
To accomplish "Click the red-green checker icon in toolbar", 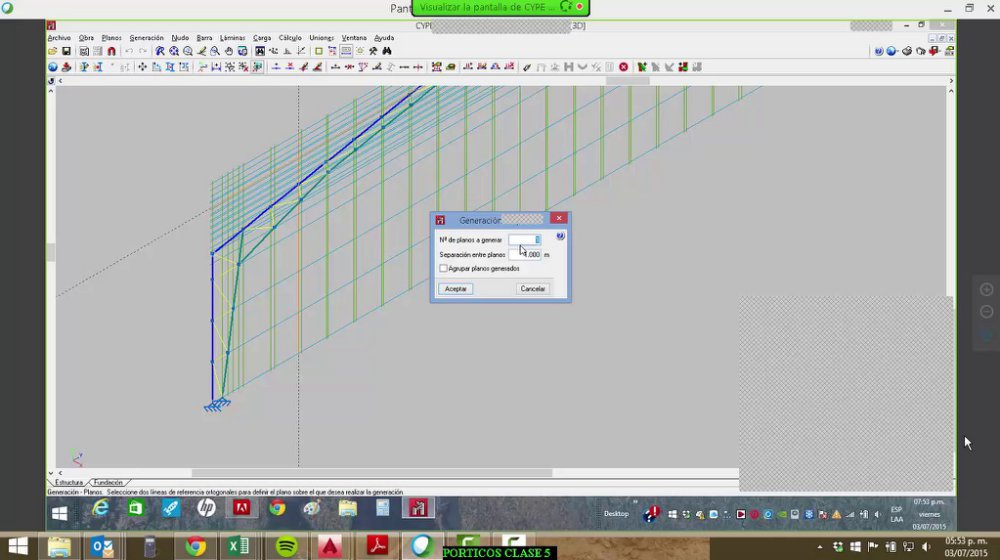I will point(683,67).
